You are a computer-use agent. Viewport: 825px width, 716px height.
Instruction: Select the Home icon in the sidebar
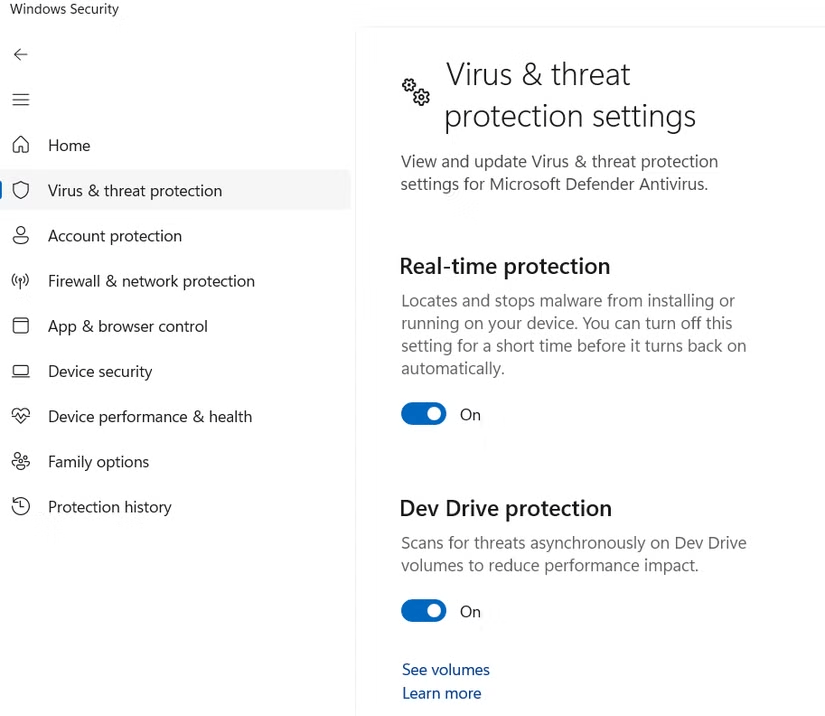pyautogui.click(x=20, y=145)
